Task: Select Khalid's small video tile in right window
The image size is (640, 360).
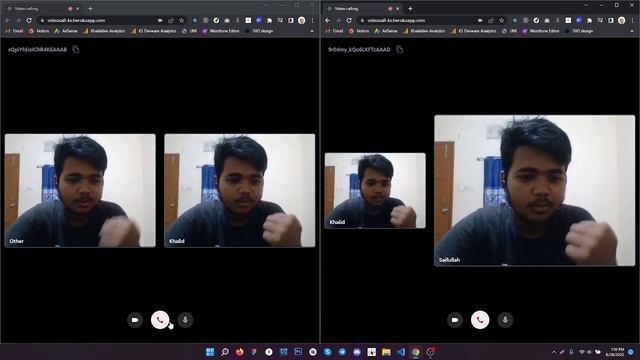Action: tap(375, 191)
